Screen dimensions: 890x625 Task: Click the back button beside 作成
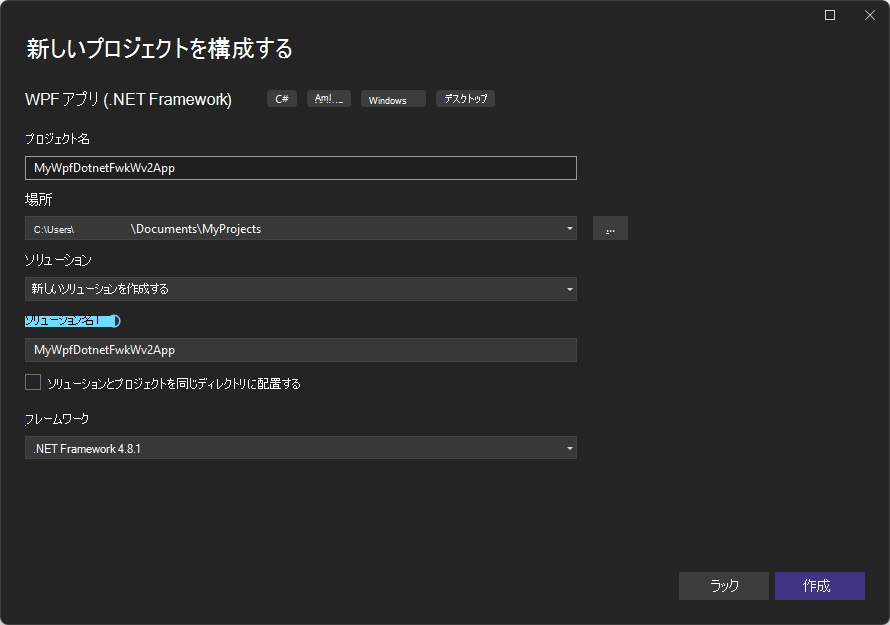click(x=724, y=586)
